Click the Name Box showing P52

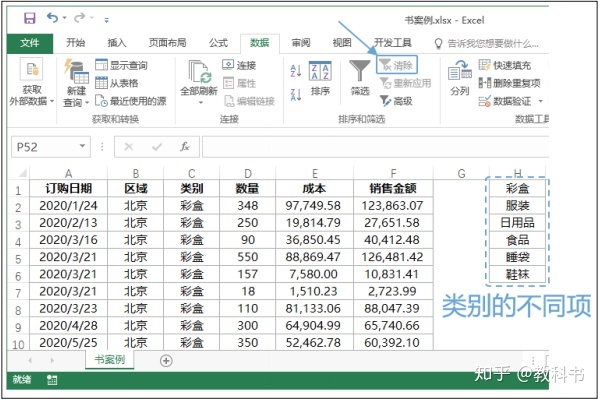pyautogui.click(x=44, y=147)
